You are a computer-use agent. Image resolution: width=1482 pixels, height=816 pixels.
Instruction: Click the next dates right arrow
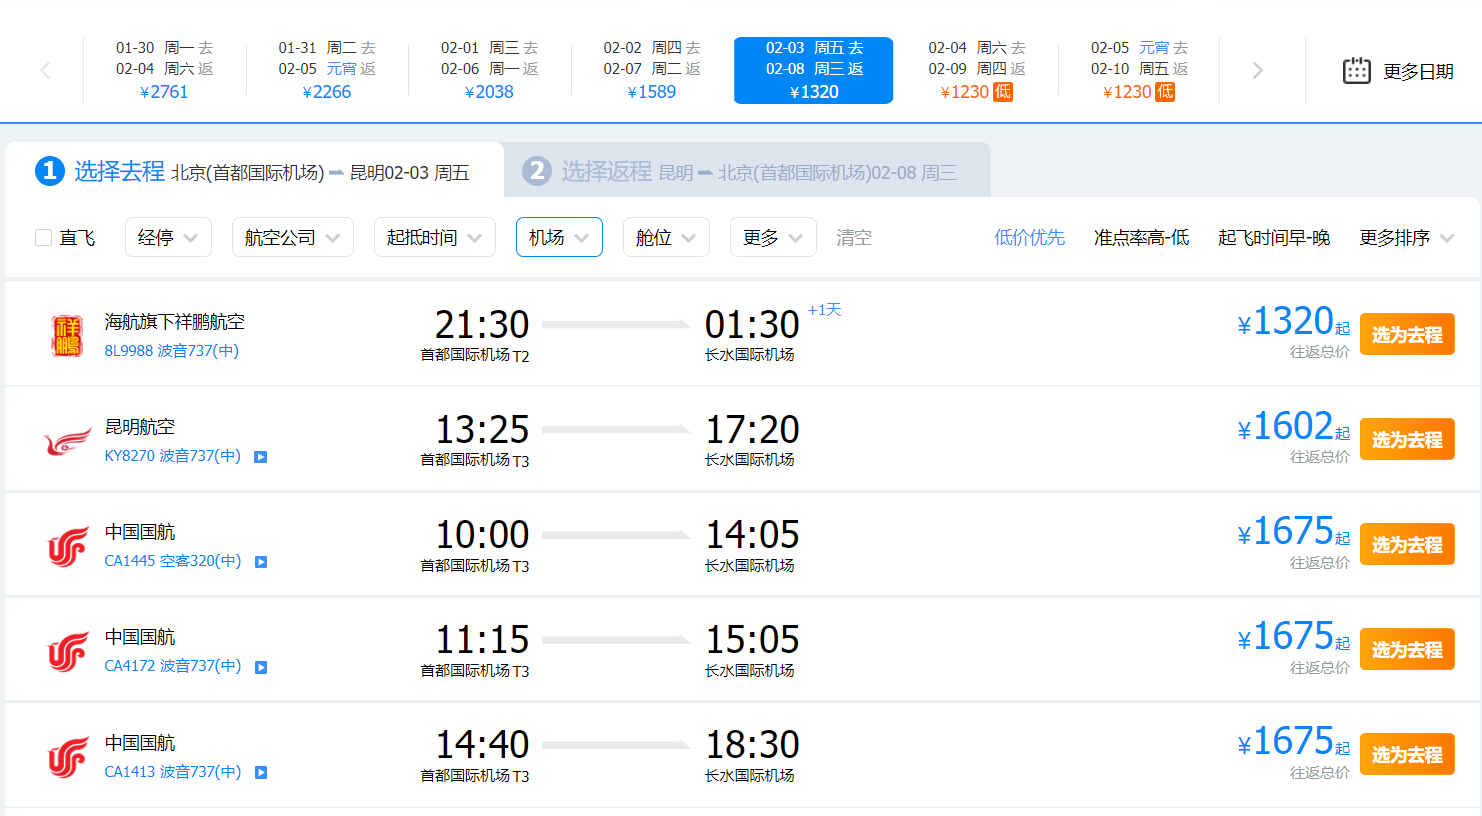tap(1257, 70)
